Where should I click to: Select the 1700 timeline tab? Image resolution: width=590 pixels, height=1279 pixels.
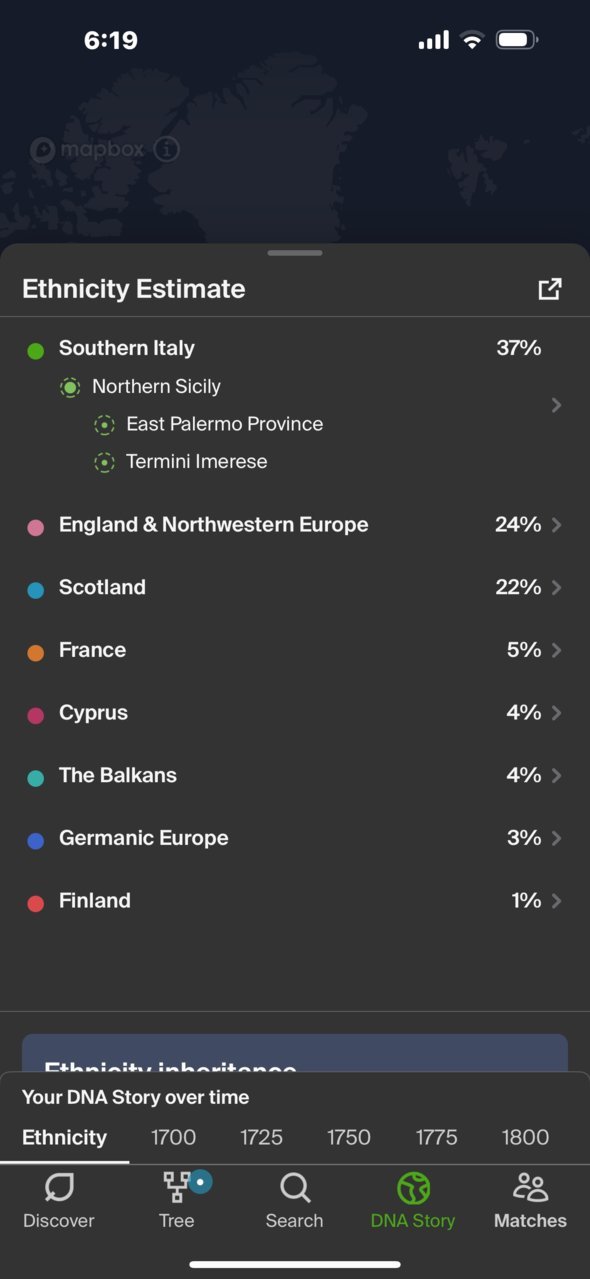[173, 1137]
